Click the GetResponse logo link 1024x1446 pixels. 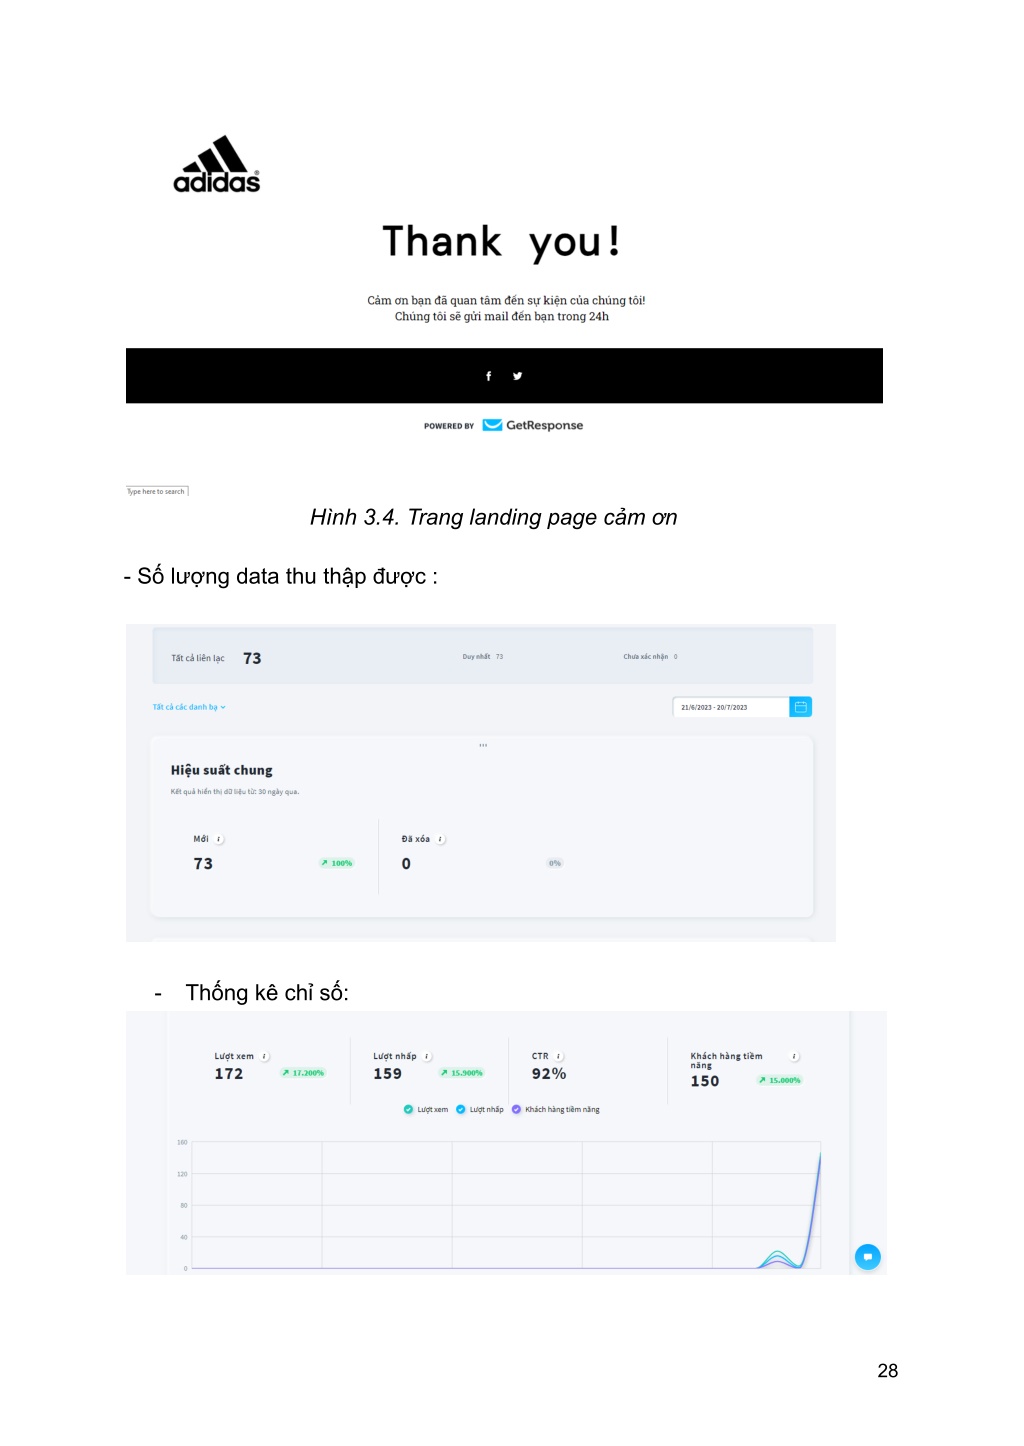click(533, 425)
